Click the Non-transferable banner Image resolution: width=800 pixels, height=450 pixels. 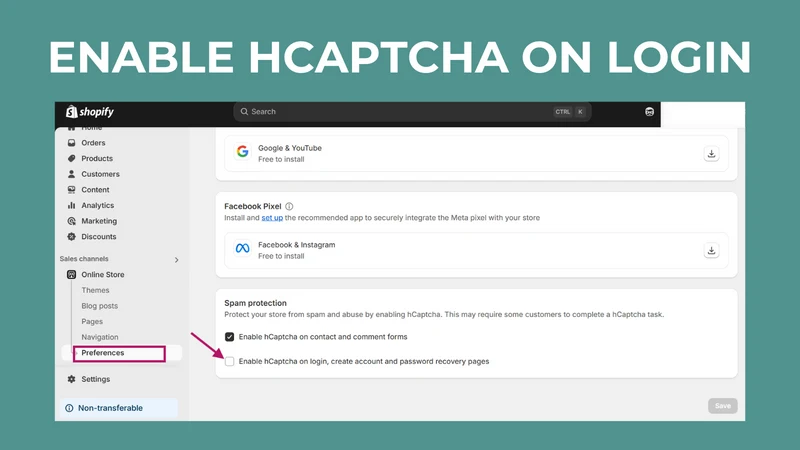(119, 408)
